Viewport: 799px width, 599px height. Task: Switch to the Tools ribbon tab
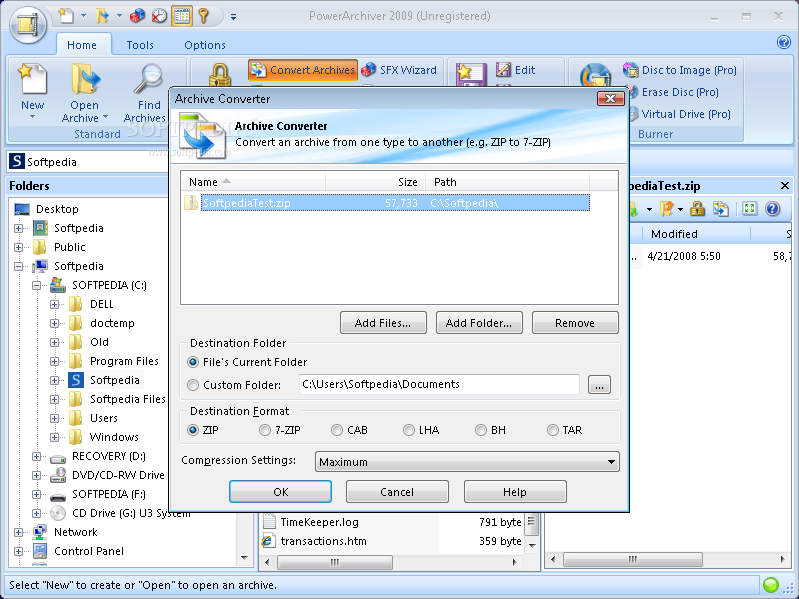click(140, 45)
